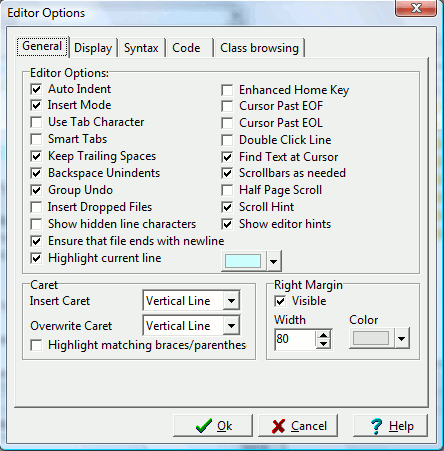This screenshot has height=451, width=444.
Task: Enable Highlight matching braces/parentheses
Action: (36, 345)
